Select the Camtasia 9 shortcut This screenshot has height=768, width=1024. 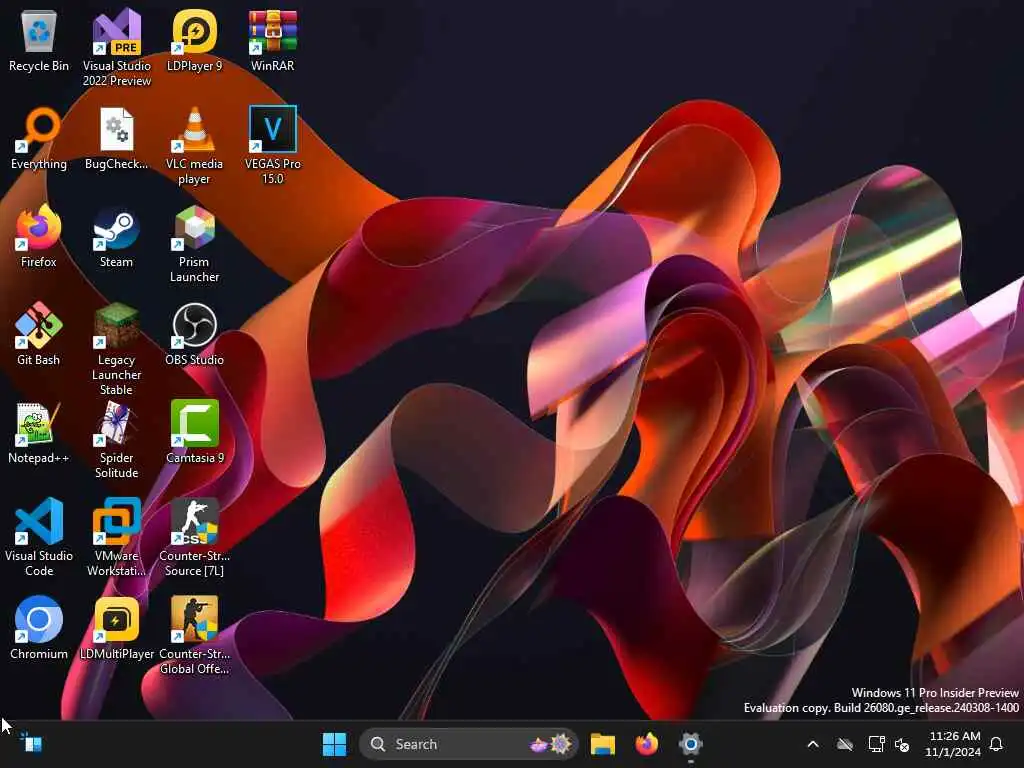(195, 433)
